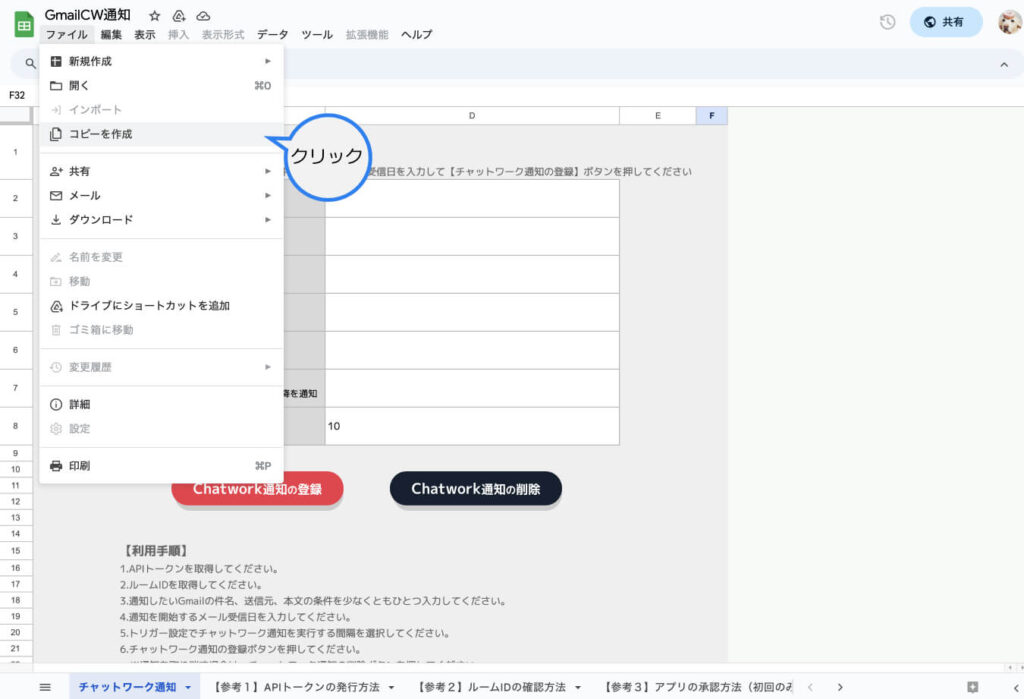Click the text 6.チャットワーク通知の登録ボタンを押してください。
Viewport: 1024px width, 699px height.
240,649
